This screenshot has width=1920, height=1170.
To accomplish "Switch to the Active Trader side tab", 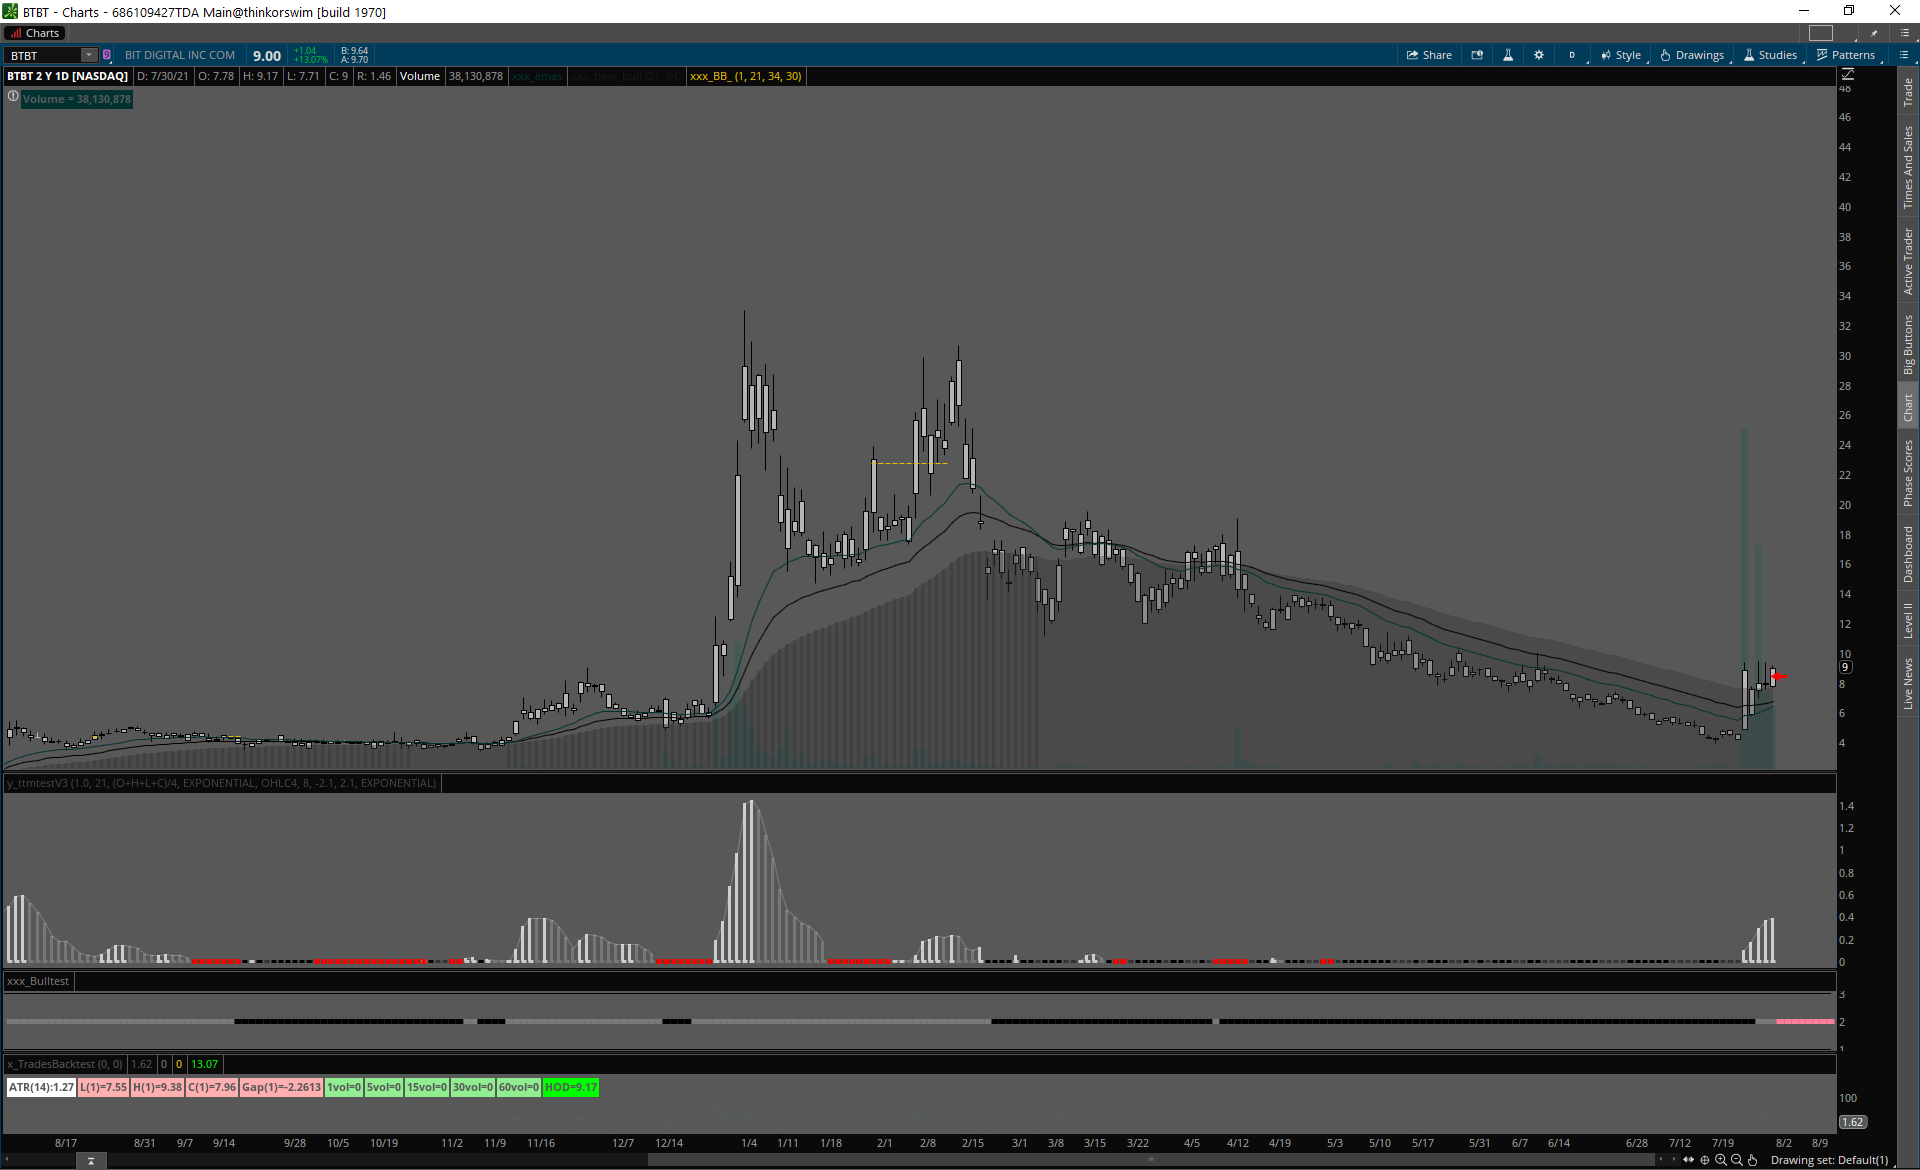I will (x=1908, y=260).
